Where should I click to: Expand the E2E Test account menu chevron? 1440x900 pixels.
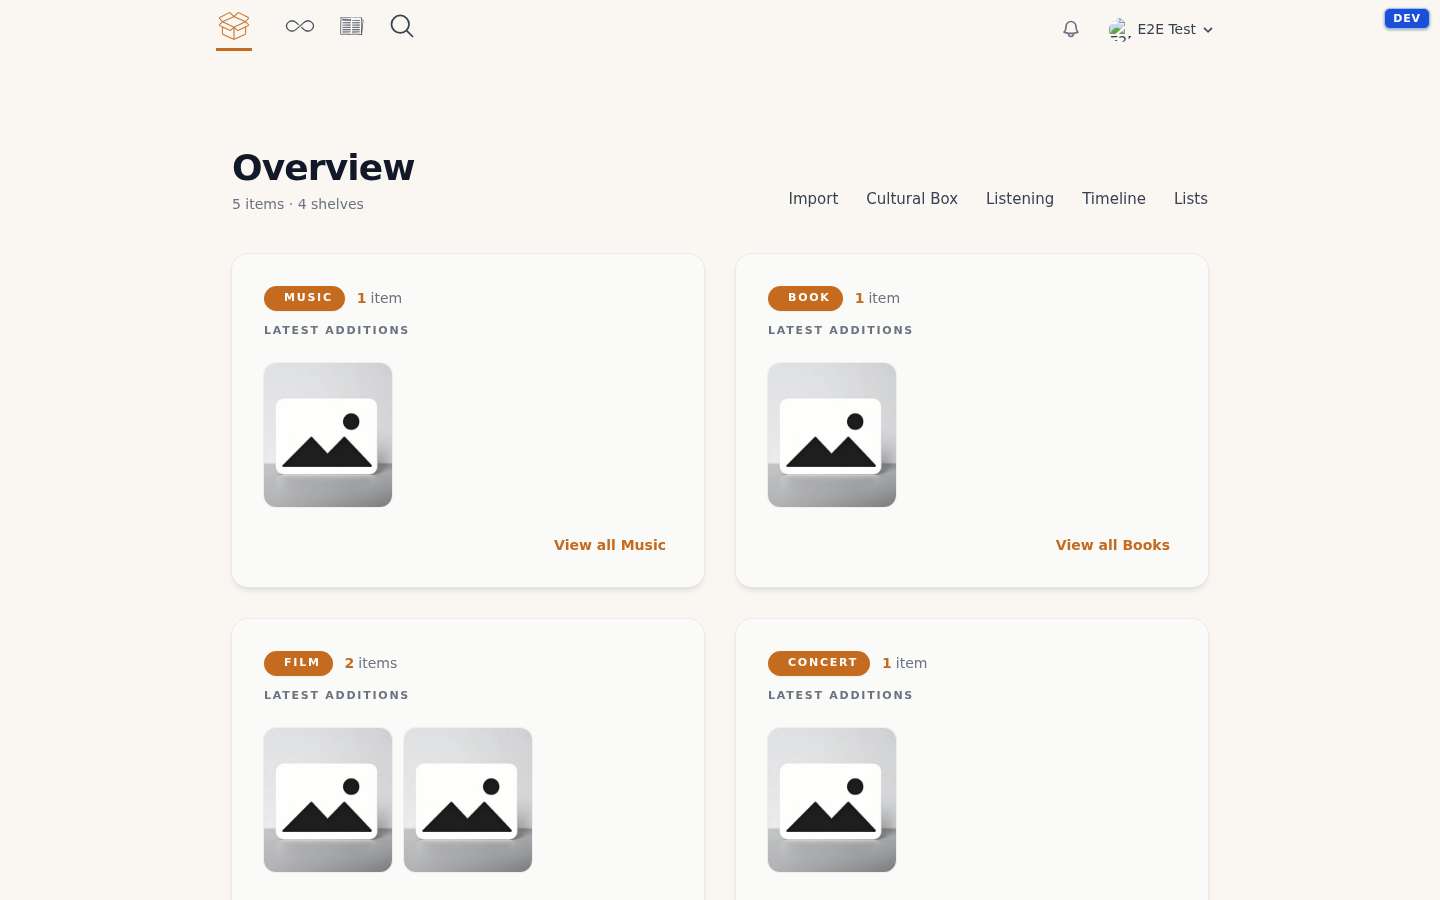pos(1208,30)
